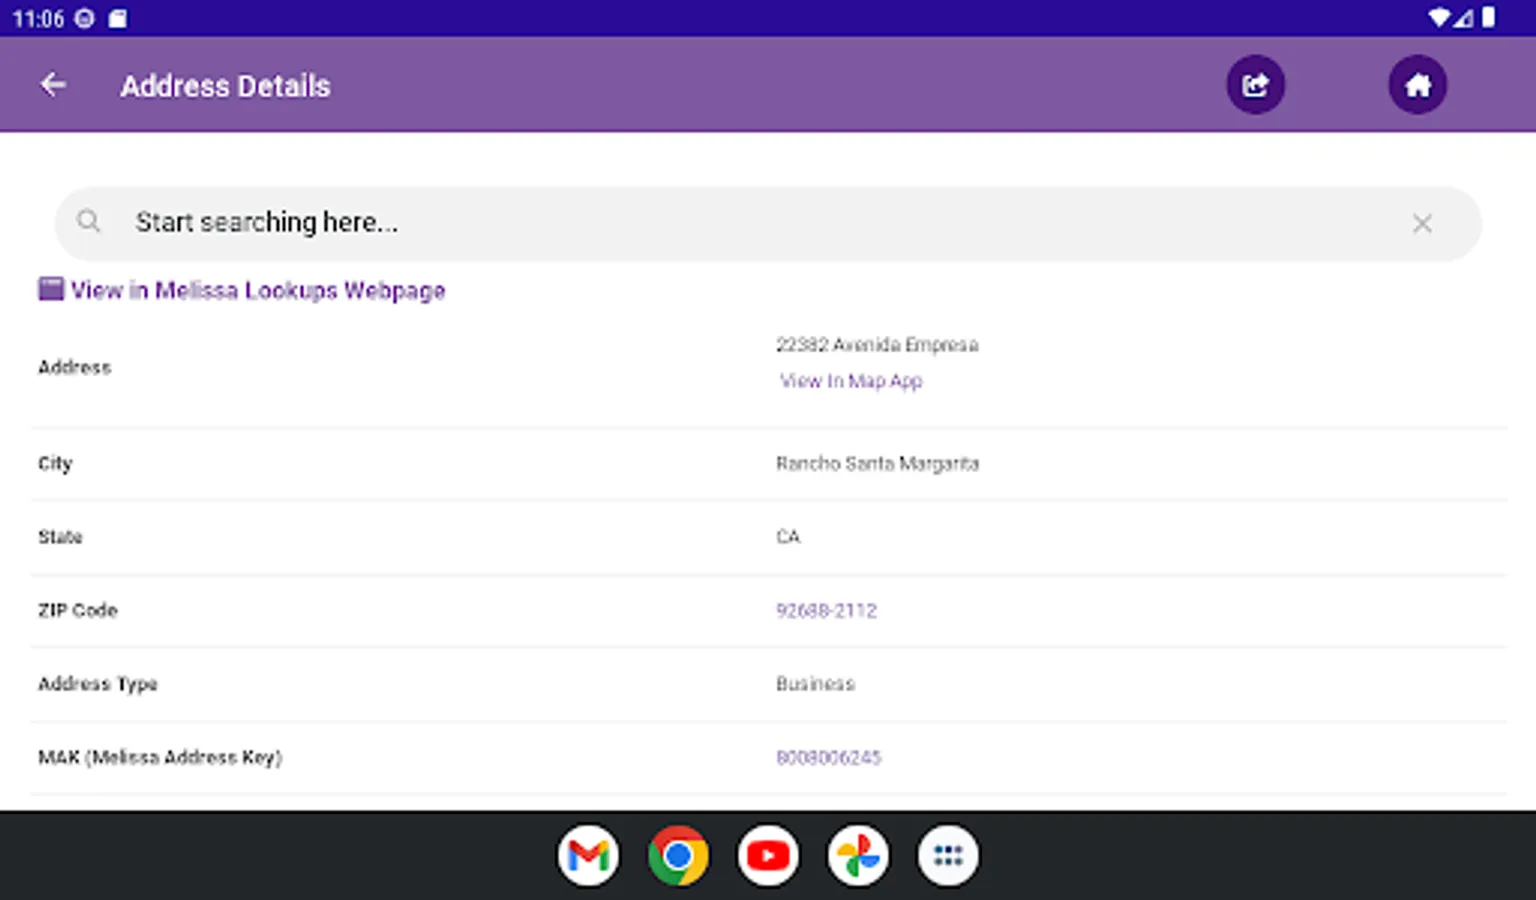Click the search magnifier icon

(89, 222)
